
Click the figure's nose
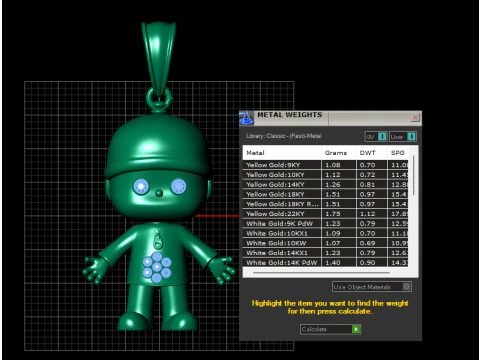coord(159,193)
